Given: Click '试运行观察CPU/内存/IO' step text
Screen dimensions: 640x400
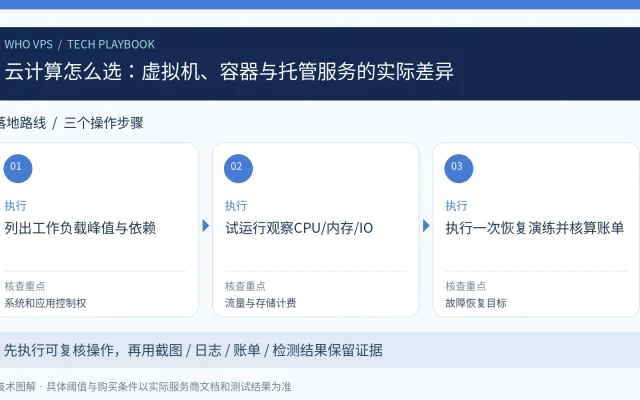Looking at the screenshot, I should coord(299,228).
